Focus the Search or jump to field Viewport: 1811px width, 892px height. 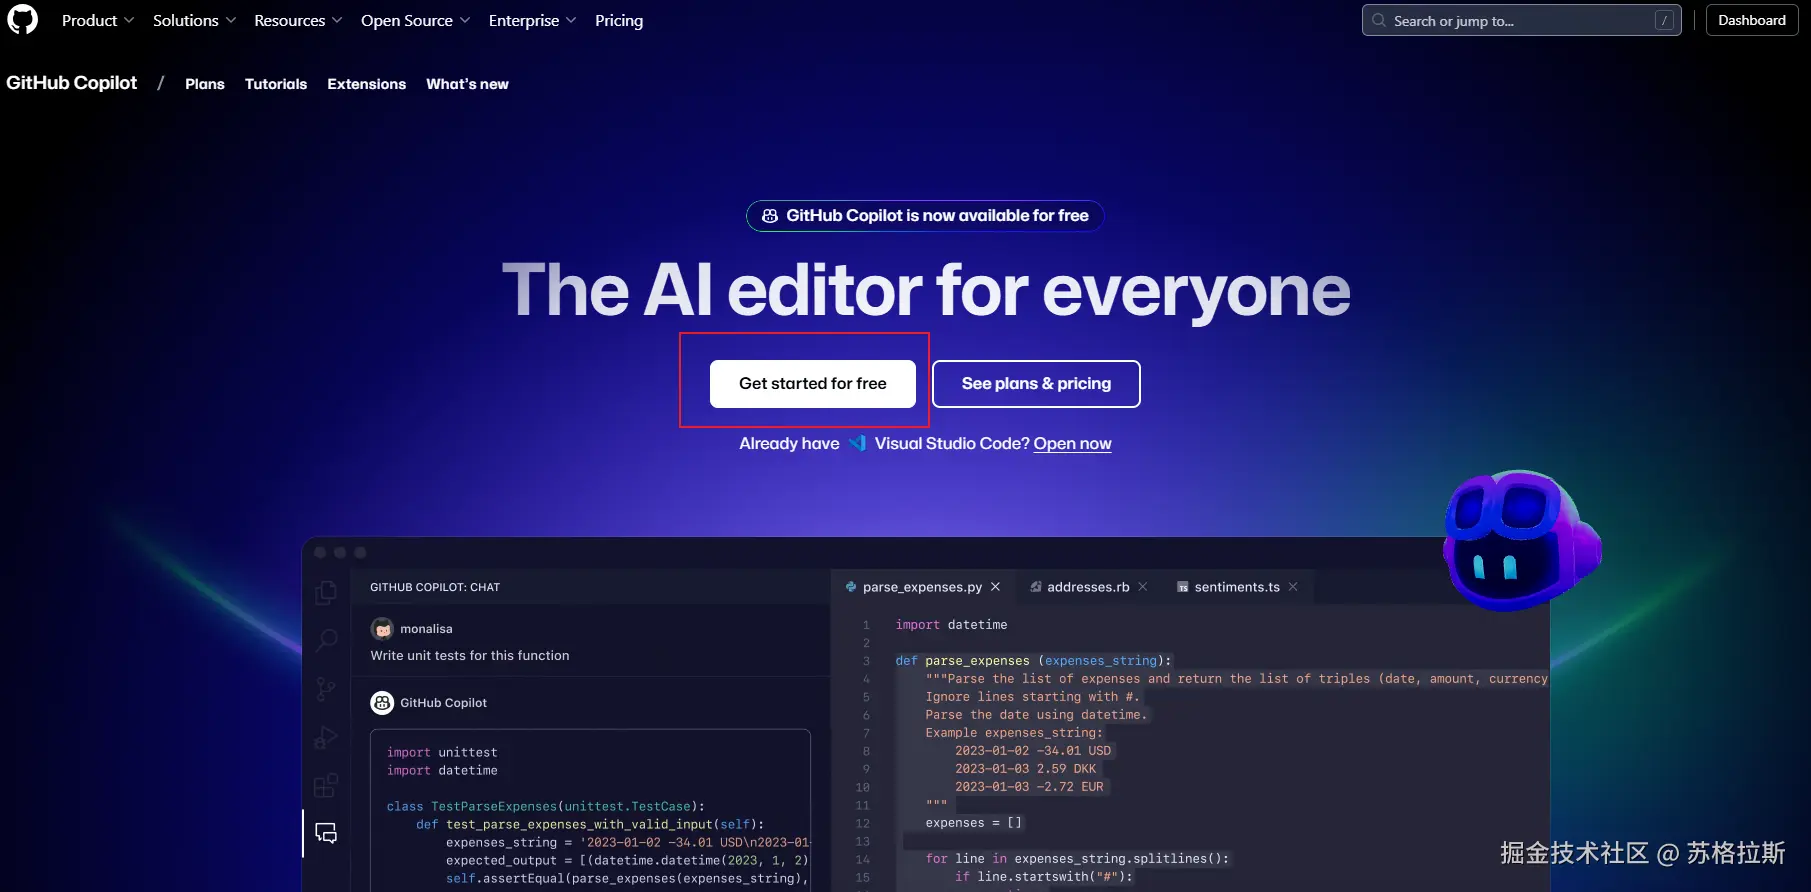coord(1521,20)
